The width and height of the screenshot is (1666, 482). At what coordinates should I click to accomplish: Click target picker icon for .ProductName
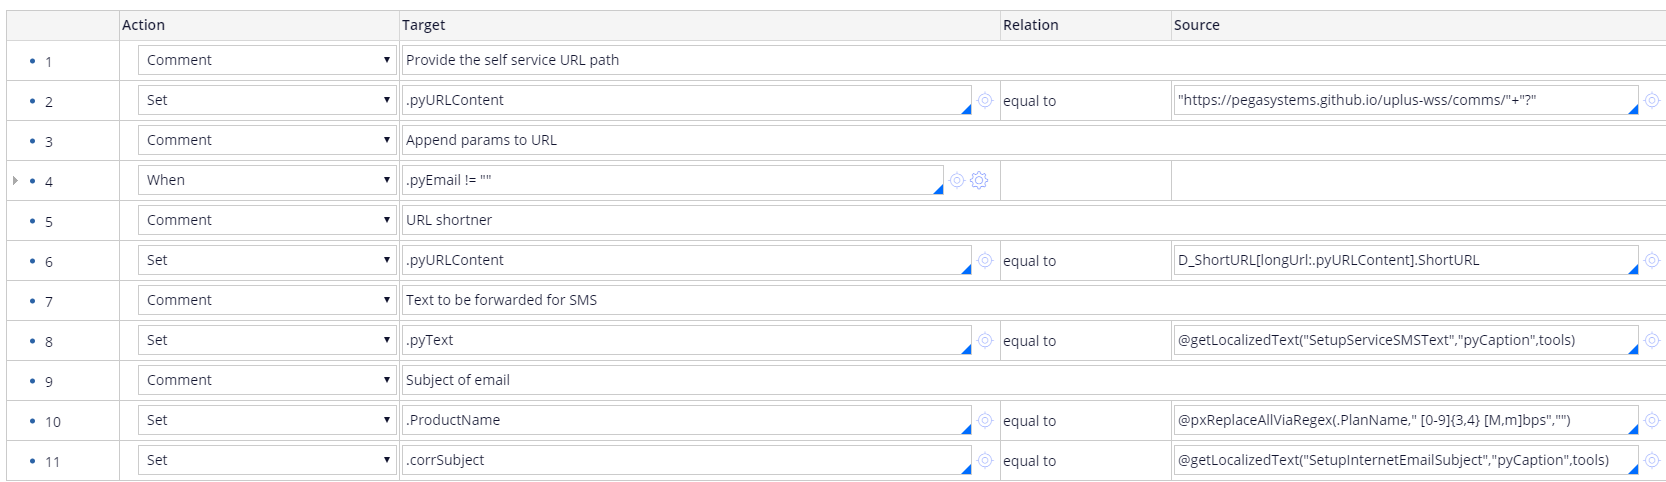click(x=985, y=420)
